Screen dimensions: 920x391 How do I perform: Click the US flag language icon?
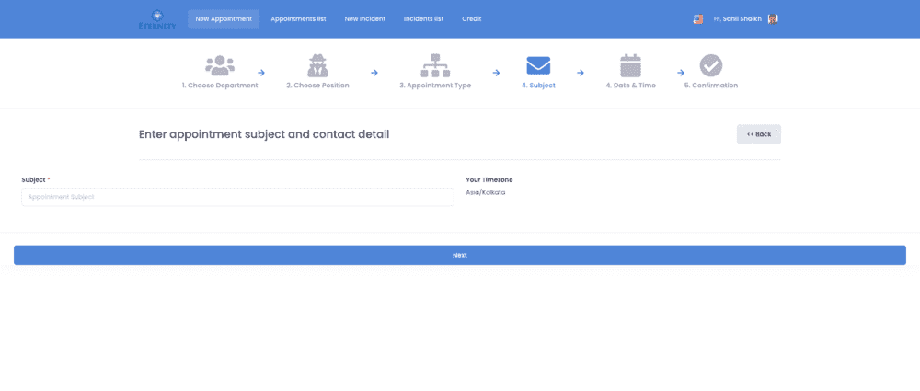(698, 19)
